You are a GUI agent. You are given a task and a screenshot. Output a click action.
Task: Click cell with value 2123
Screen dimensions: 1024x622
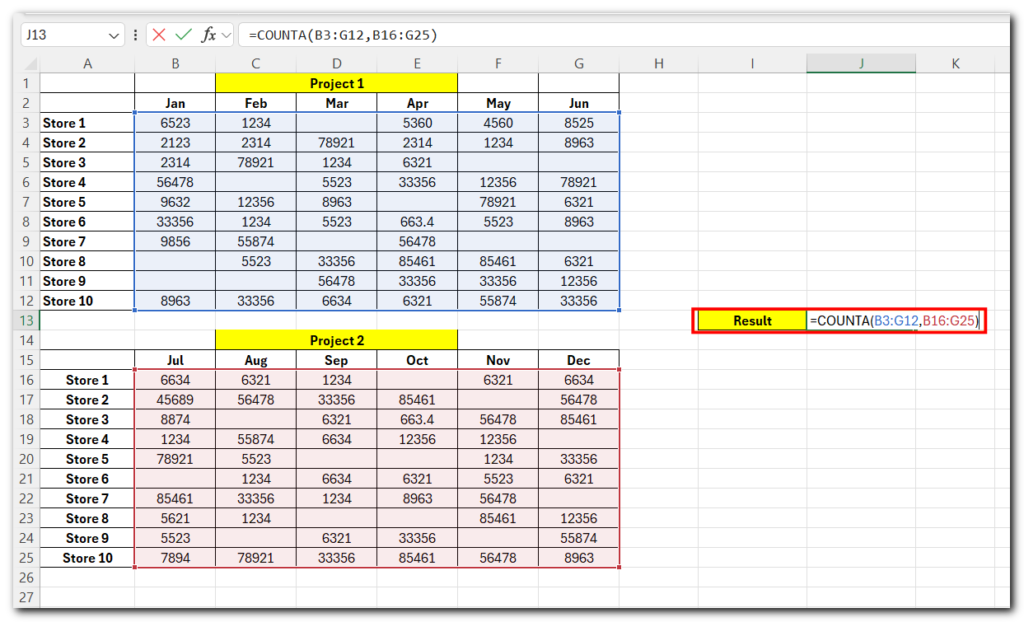(175, 142)
